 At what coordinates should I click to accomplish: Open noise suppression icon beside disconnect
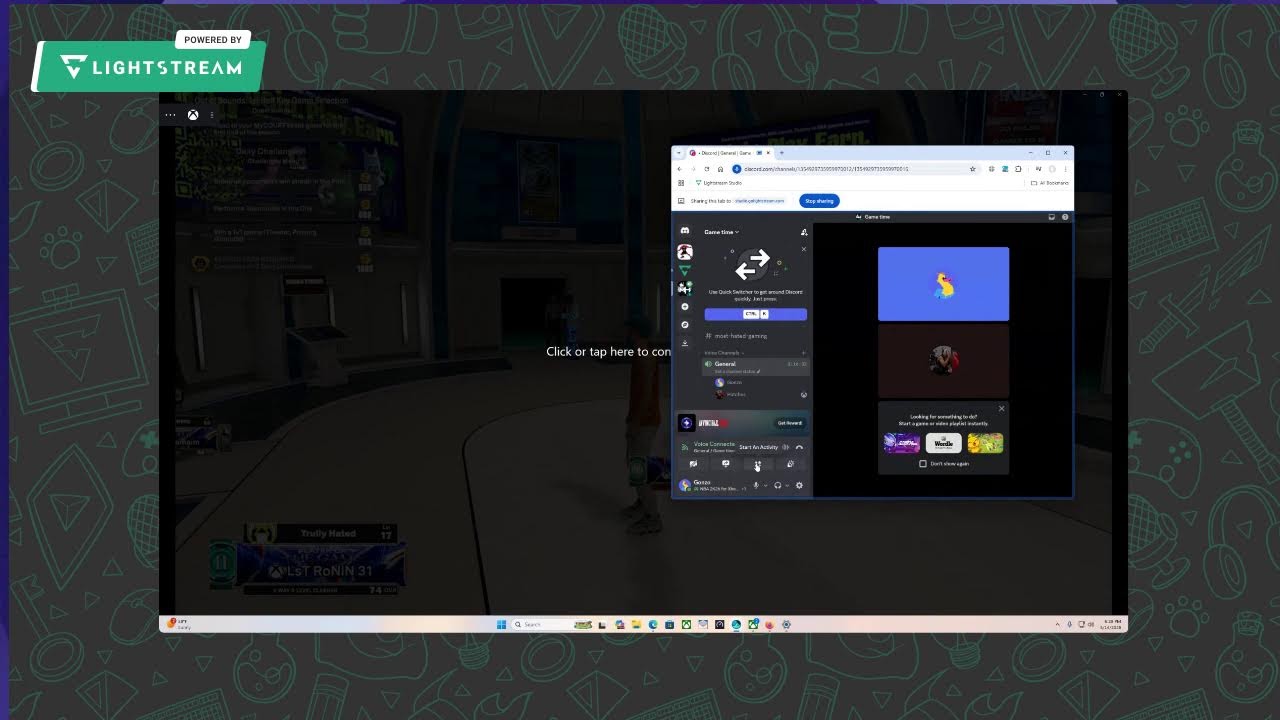pyautogui.click(x=786, y=447)
